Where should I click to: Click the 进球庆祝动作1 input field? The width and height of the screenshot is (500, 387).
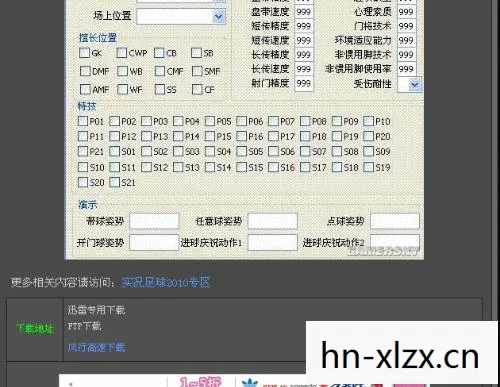[x=273, y=242]
